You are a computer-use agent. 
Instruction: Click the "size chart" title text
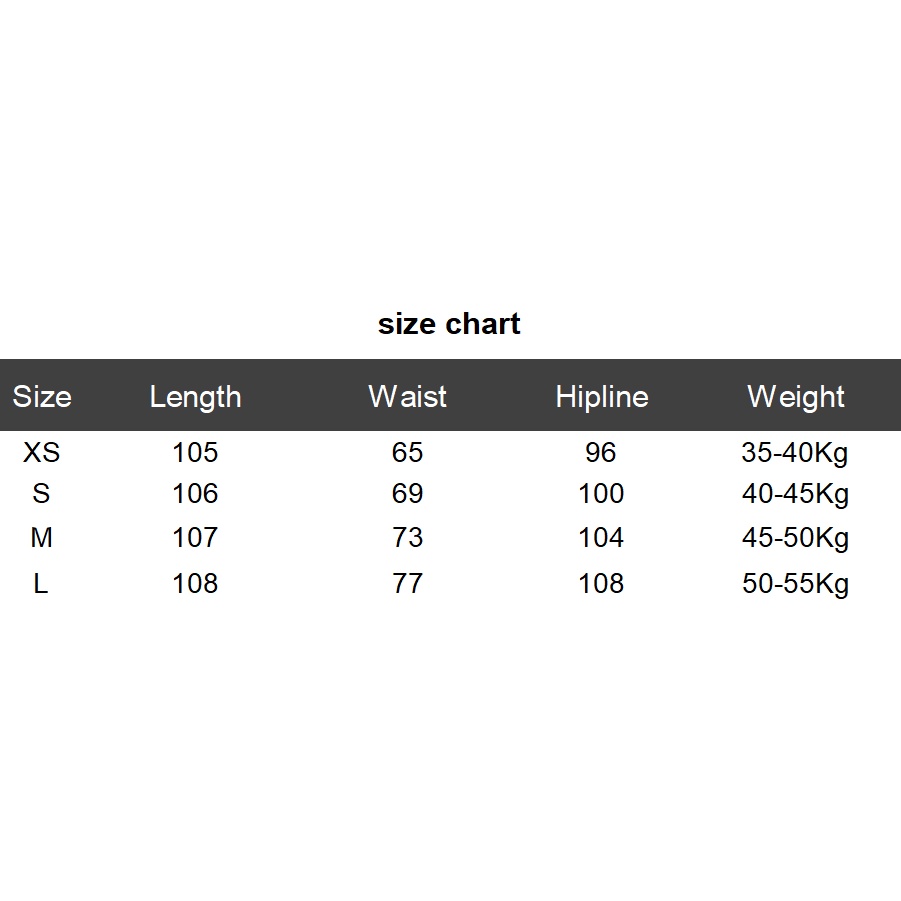[449, 324]
